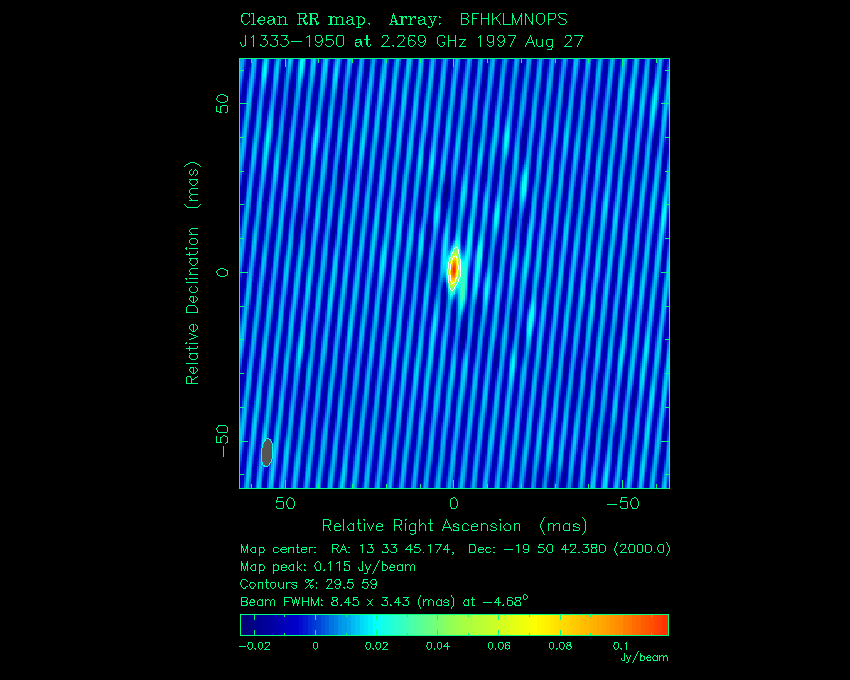This screenshot has width=850, height=680.
Task: Click the "-0.02" color bar tick label
Action: pyautogui.click(x=255, y=646)
